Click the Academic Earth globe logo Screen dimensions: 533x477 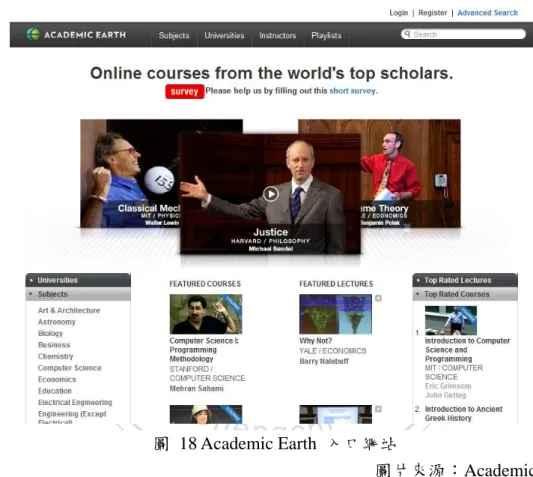[33, 34]
